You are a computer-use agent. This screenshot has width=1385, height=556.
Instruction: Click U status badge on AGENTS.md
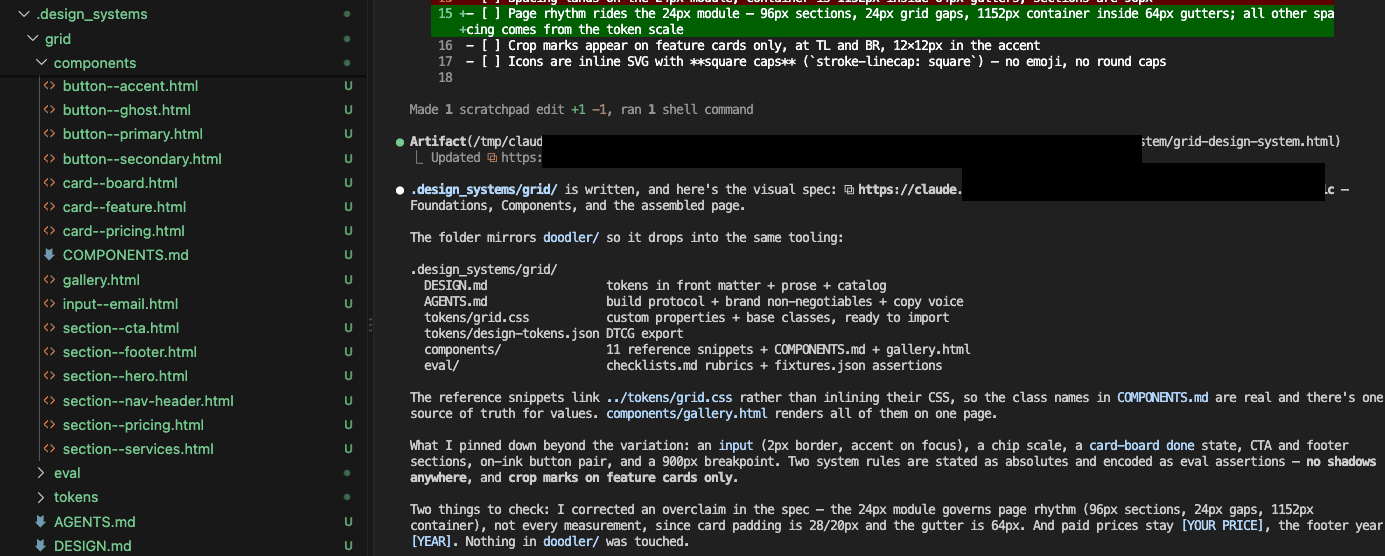tap(348, 522)
